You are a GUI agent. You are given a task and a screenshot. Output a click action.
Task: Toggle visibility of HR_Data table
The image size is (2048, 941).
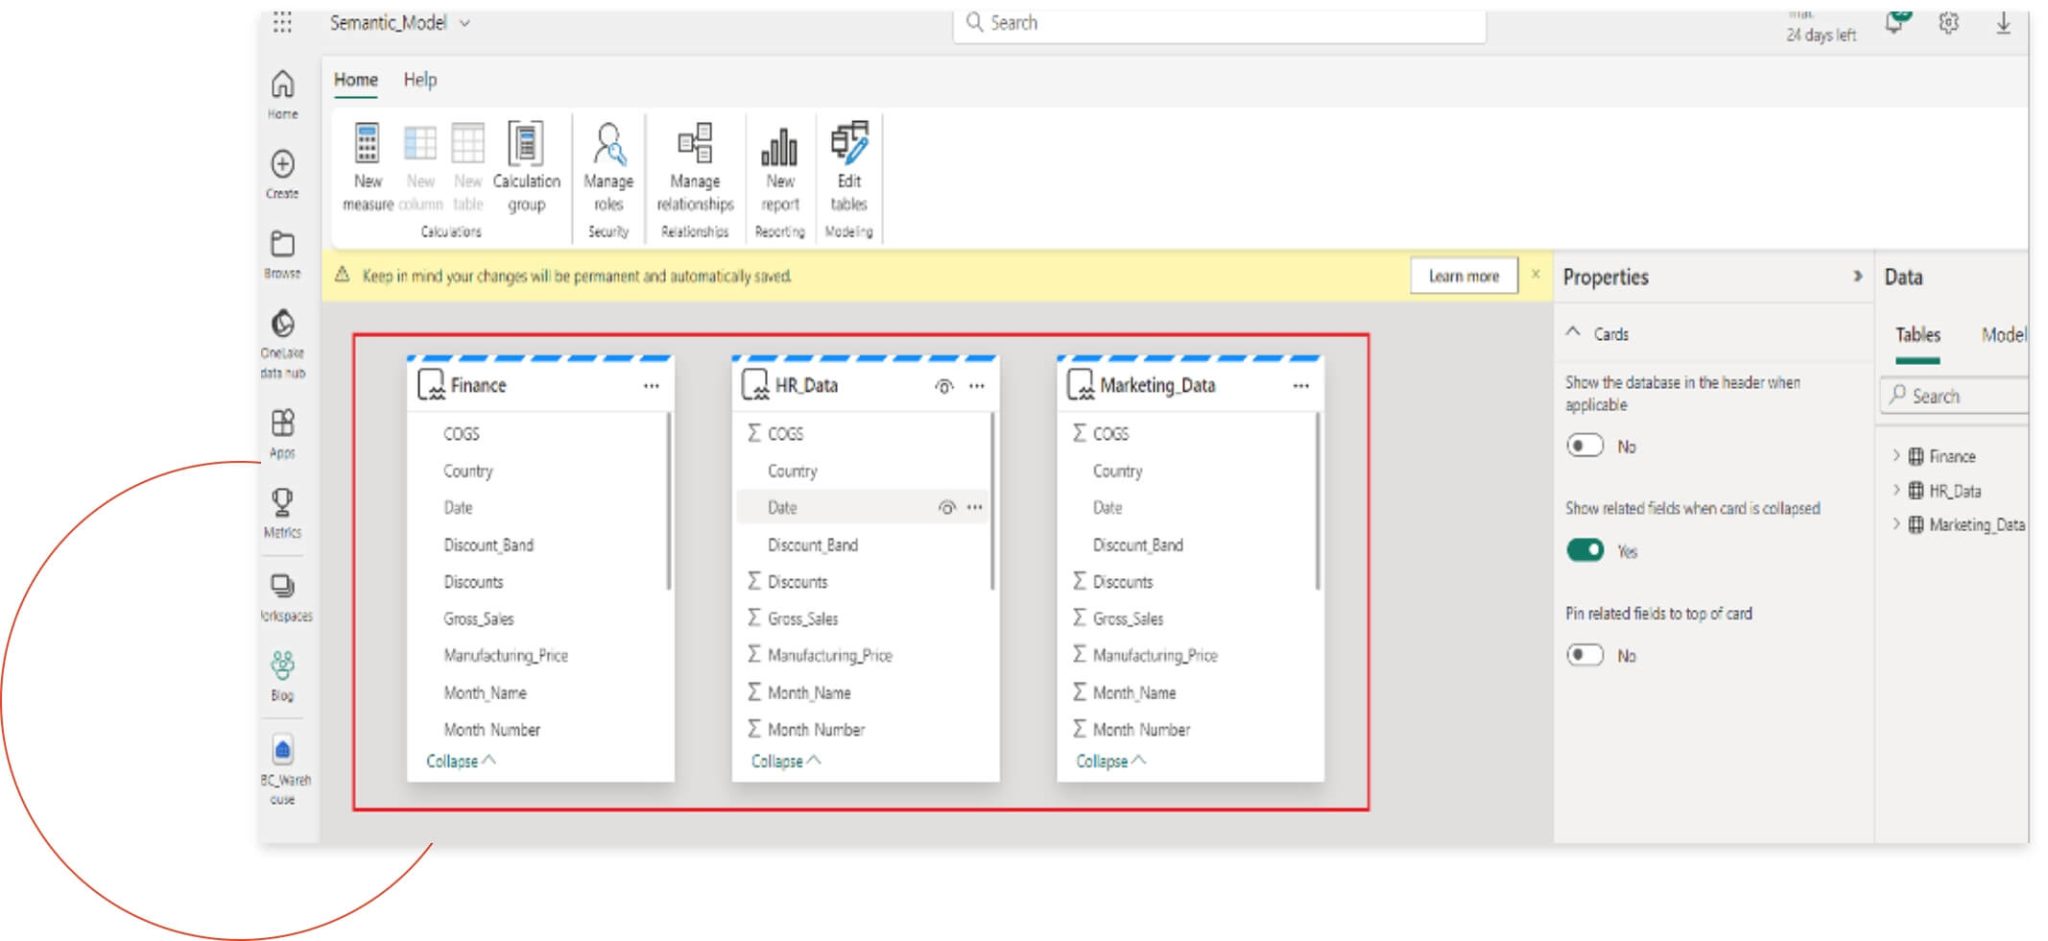[x=944, y=386]
